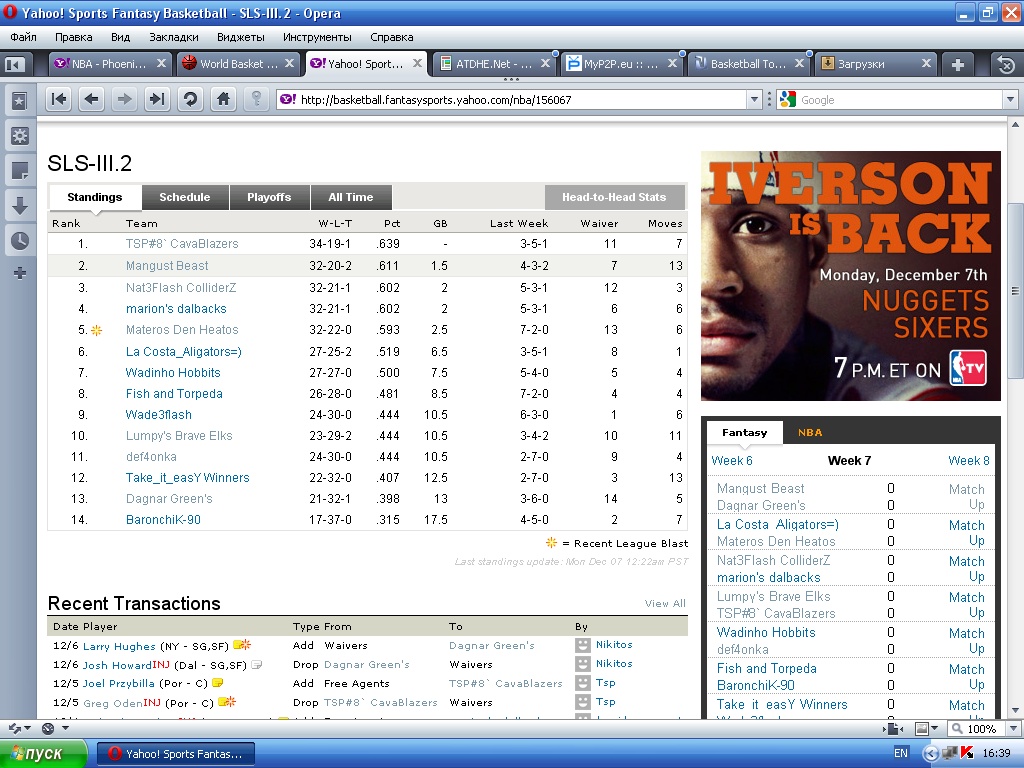This screenshot has width=1024, height=768.
Task: Open the Закладки menu
Action: click(x=174, y=37)
